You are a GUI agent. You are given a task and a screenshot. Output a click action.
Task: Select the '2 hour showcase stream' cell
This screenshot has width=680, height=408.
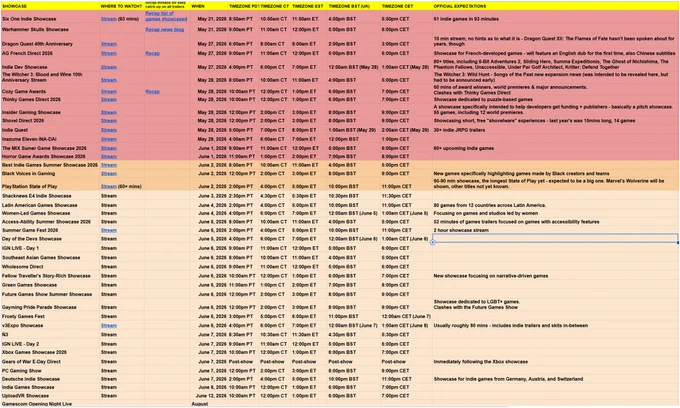coord(556,230)
